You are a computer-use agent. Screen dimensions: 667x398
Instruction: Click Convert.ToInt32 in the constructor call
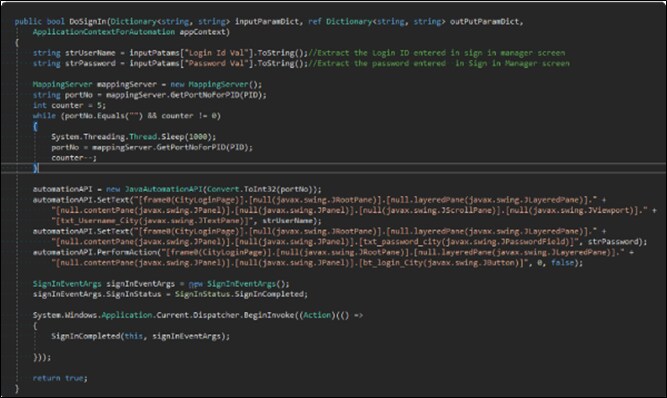tap(242, 189)
